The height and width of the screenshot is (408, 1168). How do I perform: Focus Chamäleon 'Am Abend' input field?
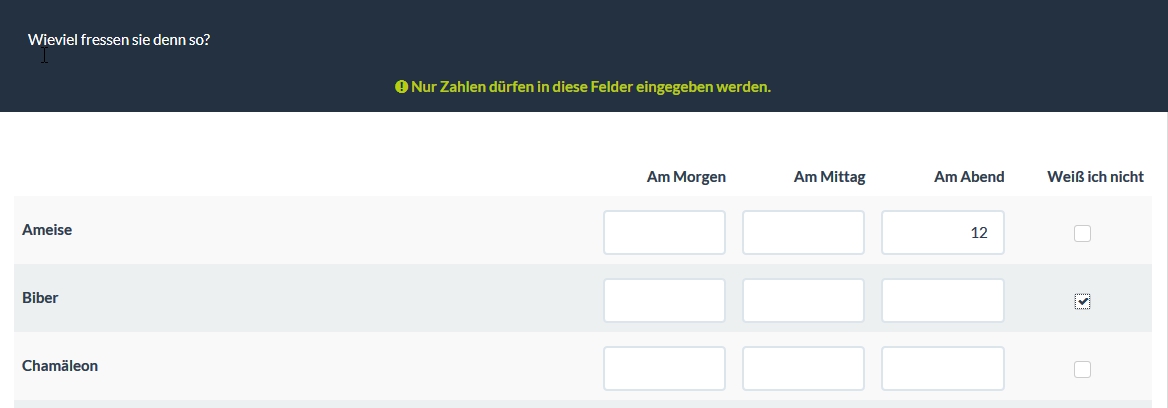[x=942, y=369]
